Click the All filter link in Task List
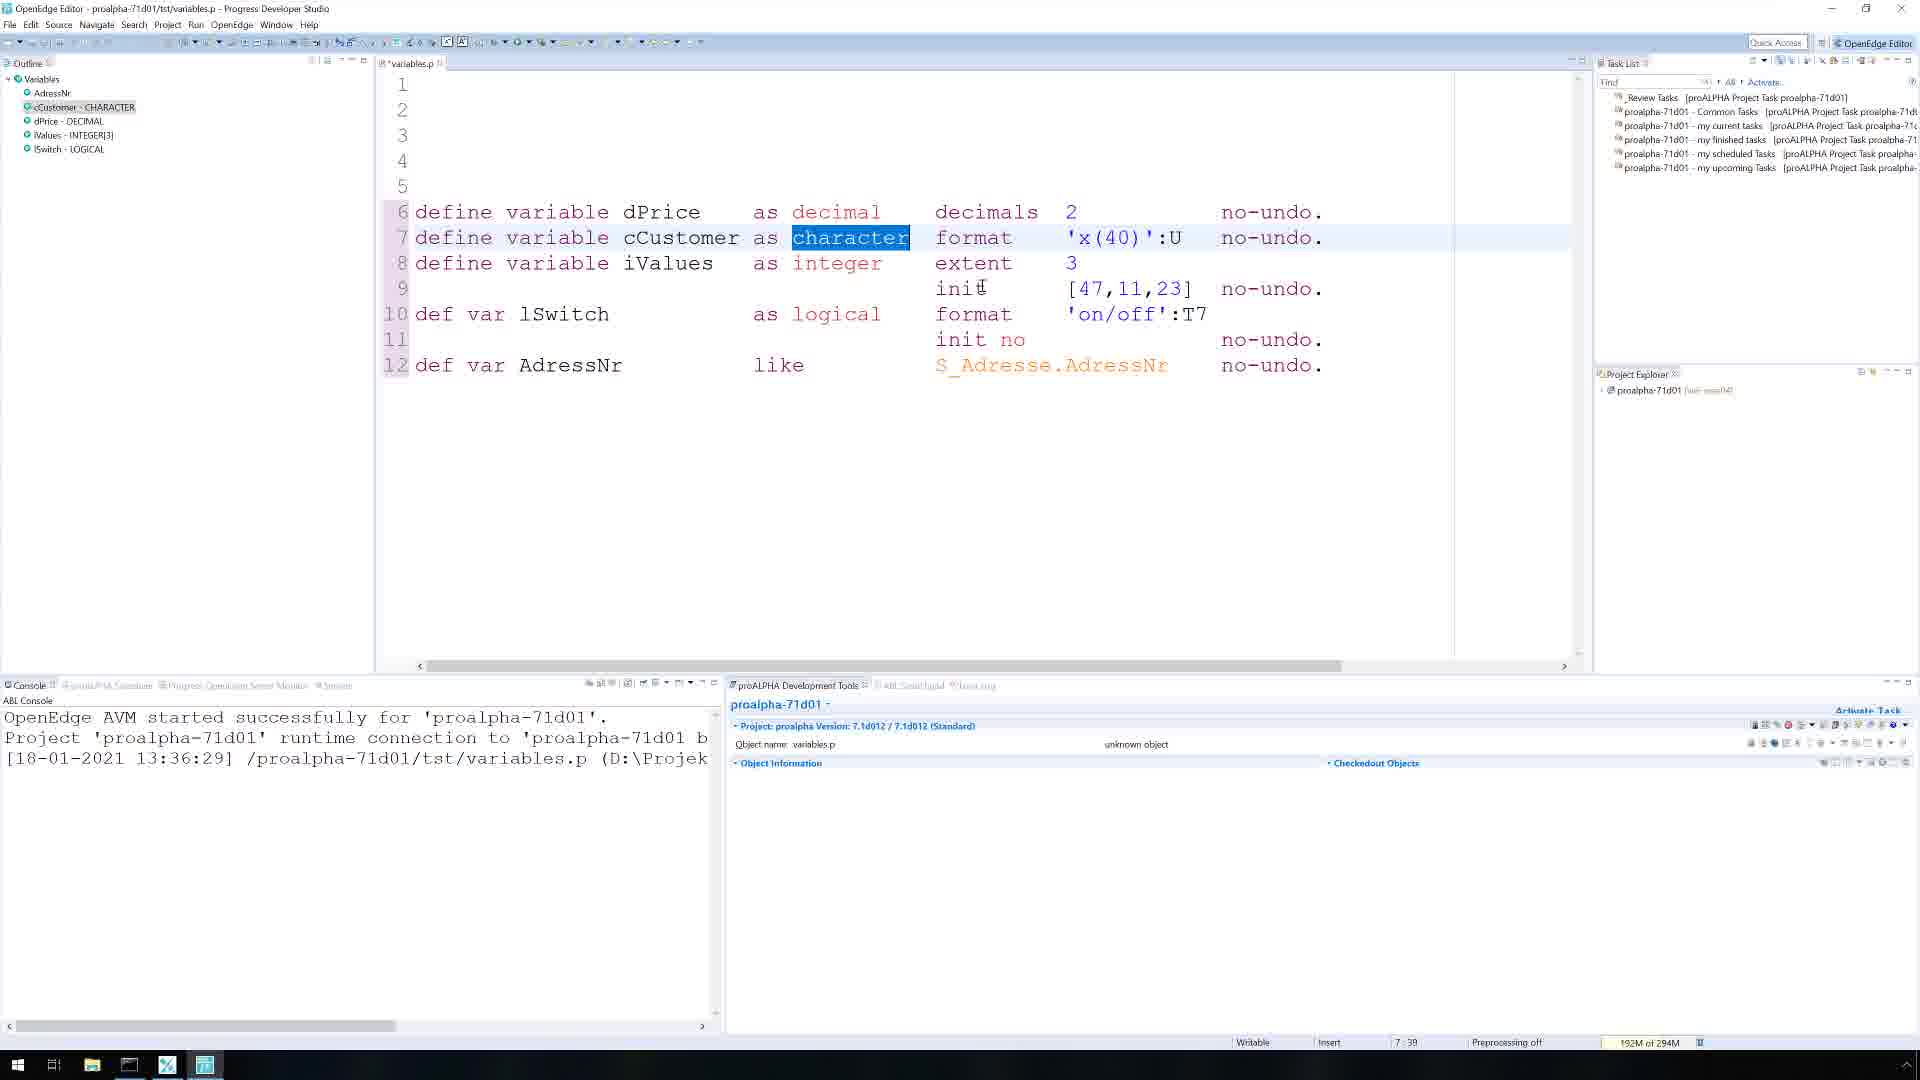The height and width of the screenshot is (1080, 1920). pos(1730,82)
